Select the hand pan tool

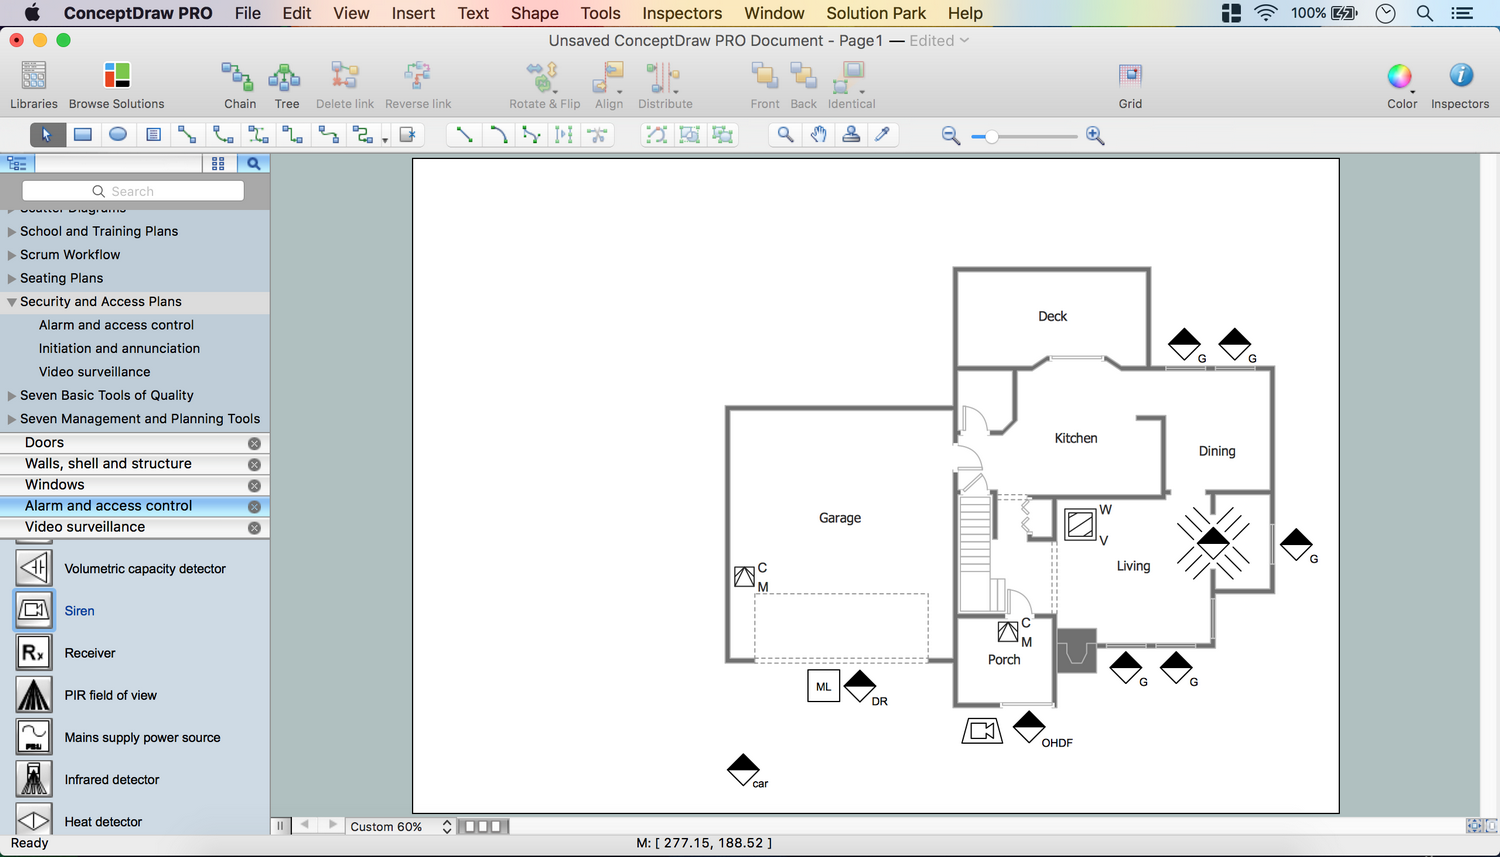tap(818, 134)
